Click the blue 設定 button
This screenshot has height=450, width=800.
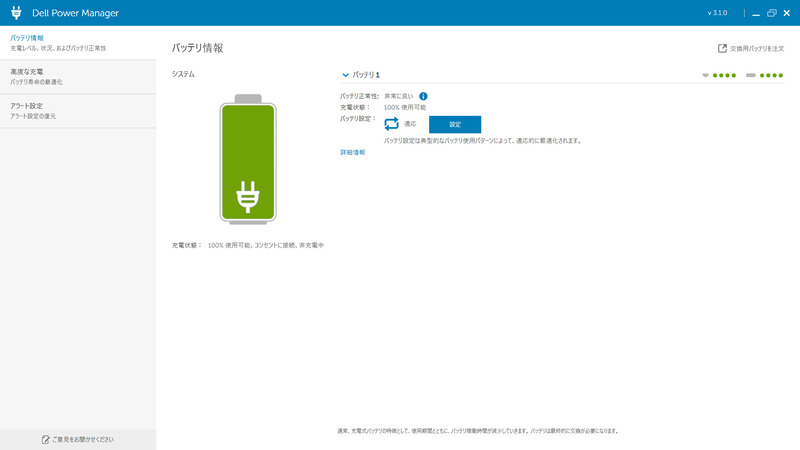[x=455, y=124]
